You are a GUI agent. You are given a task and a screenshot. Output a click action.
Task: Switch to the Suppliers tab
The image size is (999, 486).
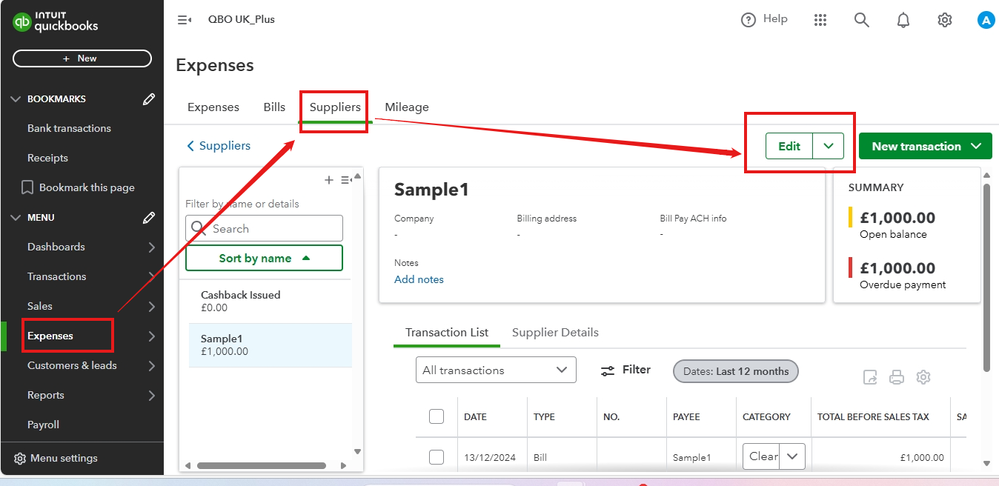(x=335, y=107)
